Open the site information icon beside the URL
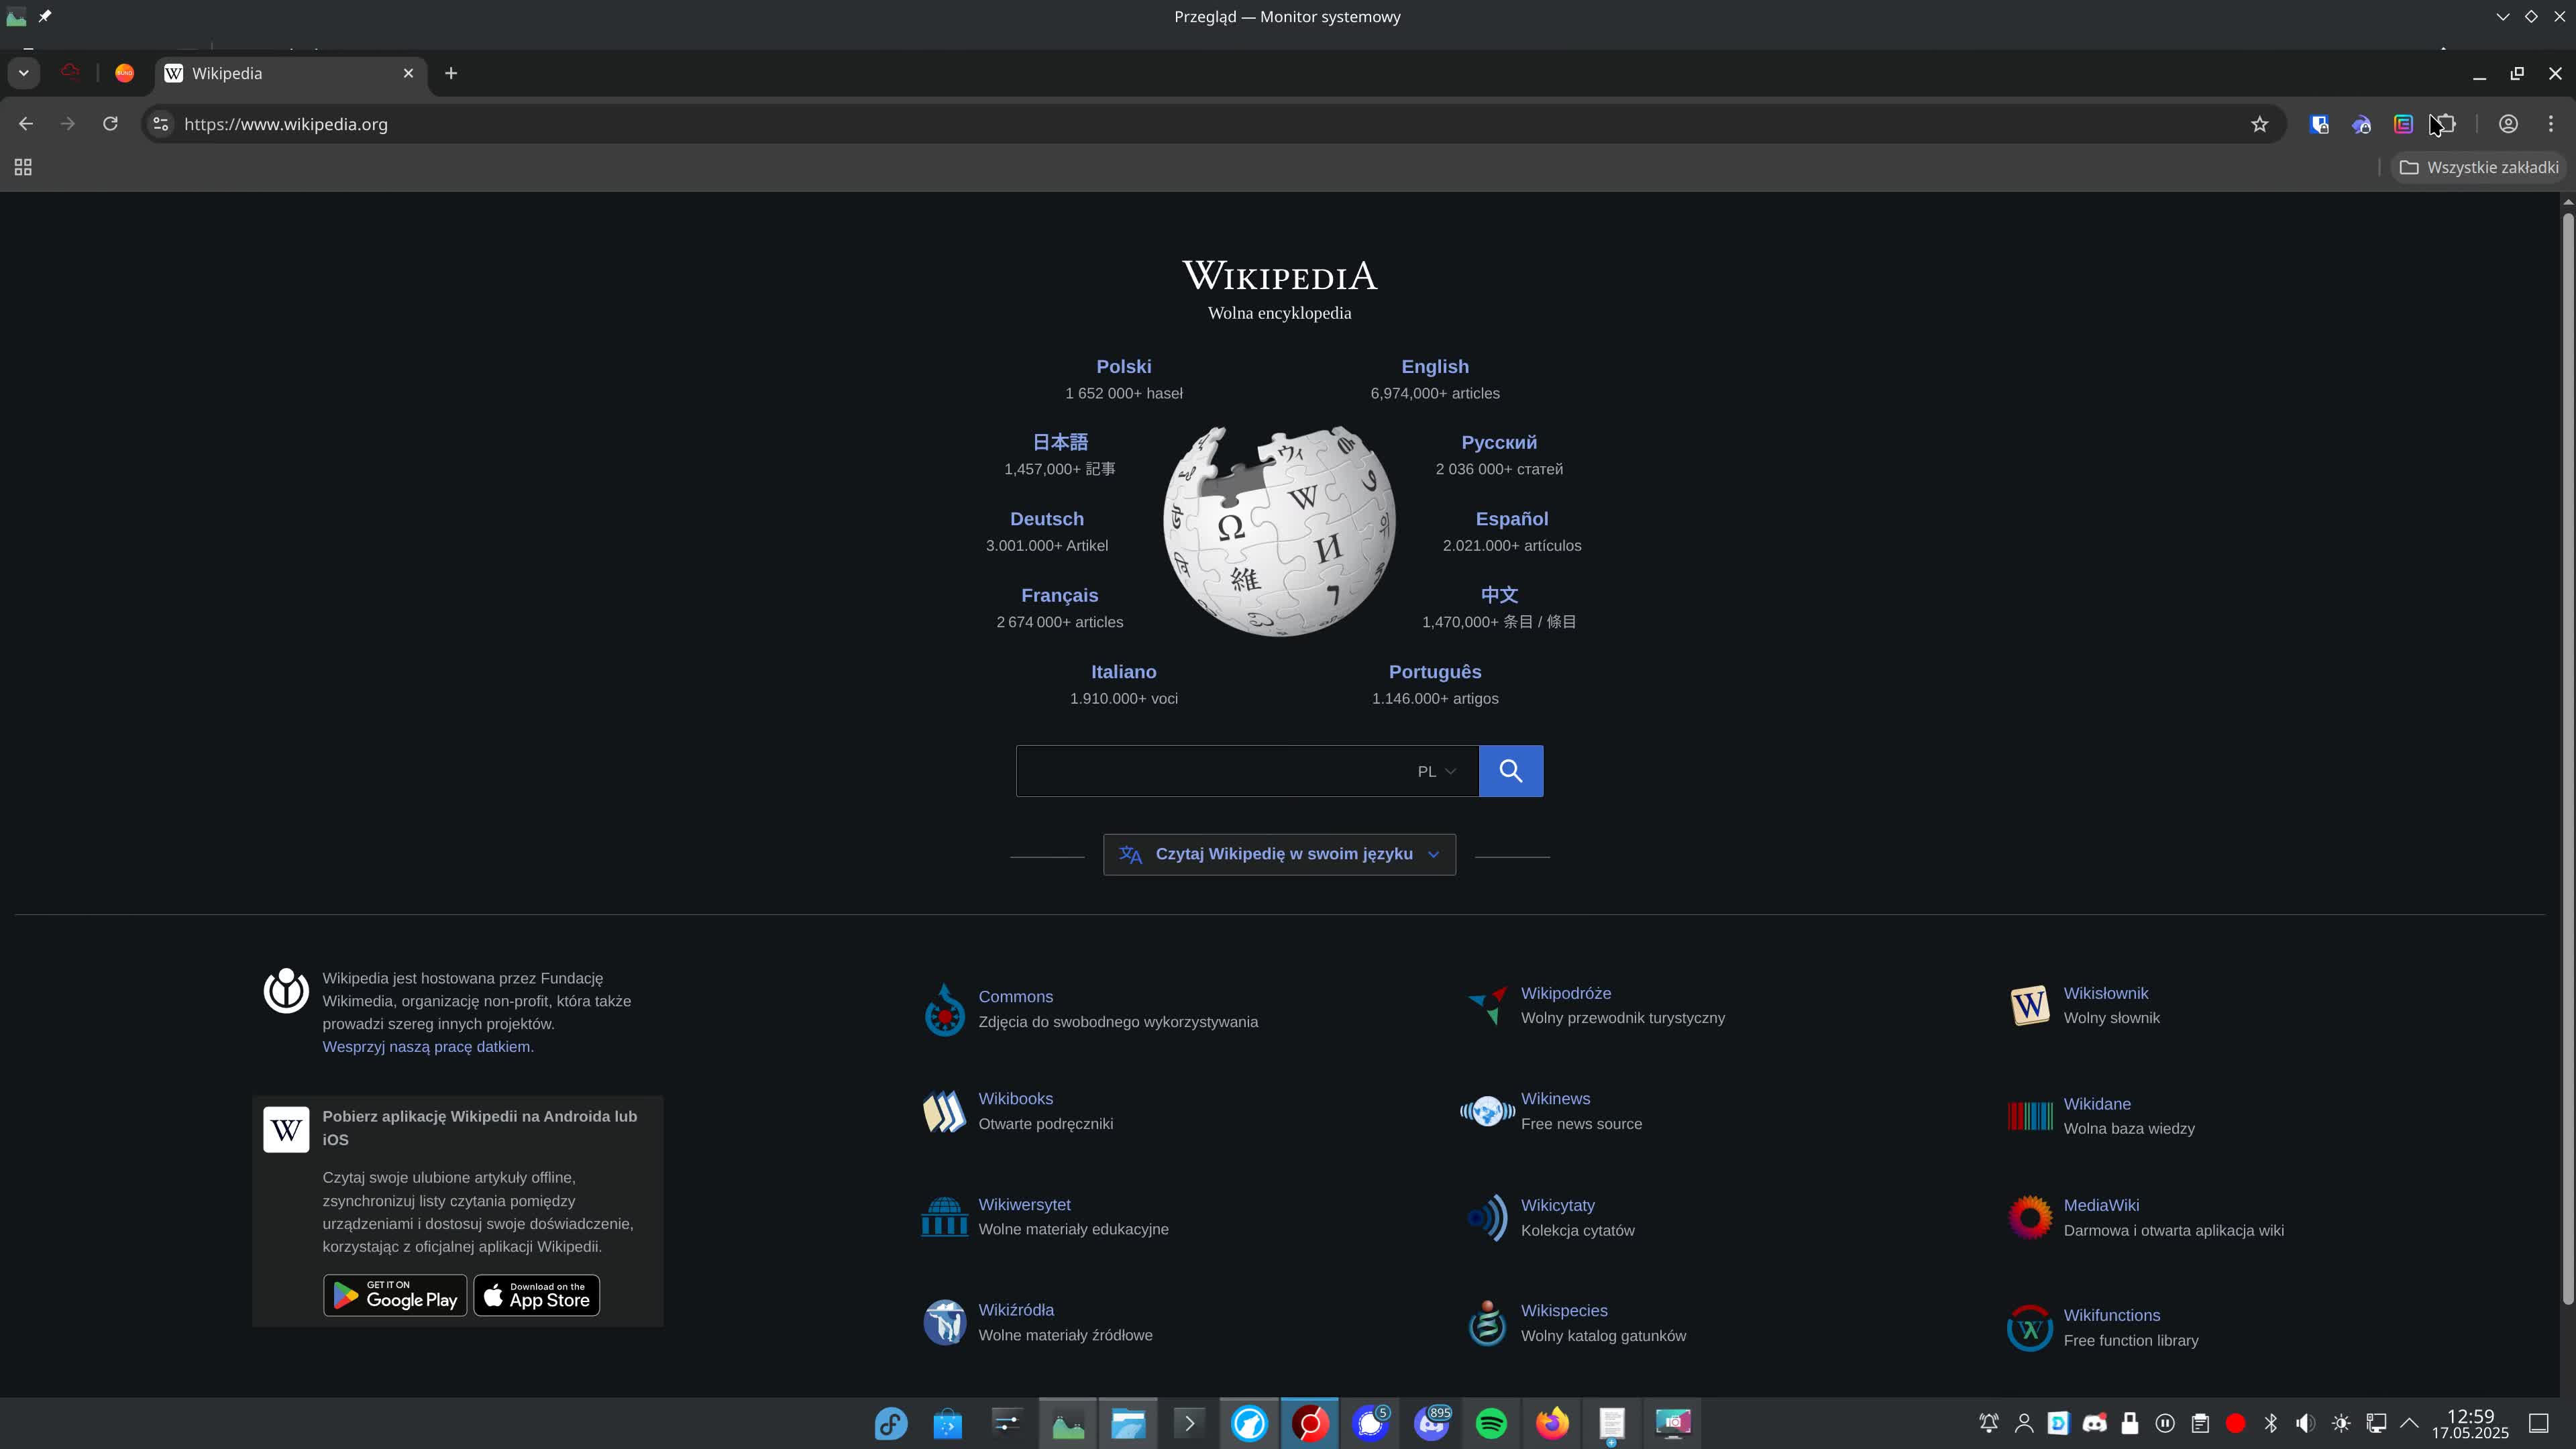The width and height of the screenshot is (2576, 1449). pos(161,124)
